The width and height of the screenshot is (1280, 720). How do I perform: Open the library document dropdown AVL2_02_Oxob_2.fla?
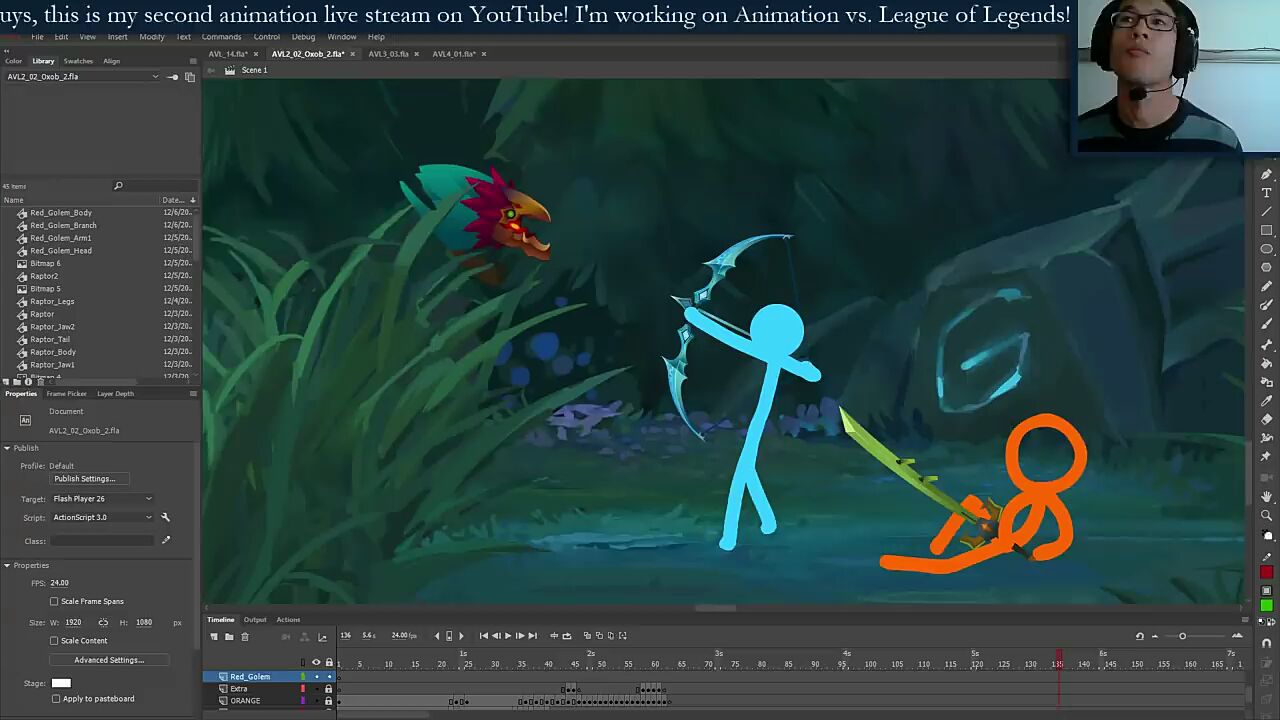[82, 77]
